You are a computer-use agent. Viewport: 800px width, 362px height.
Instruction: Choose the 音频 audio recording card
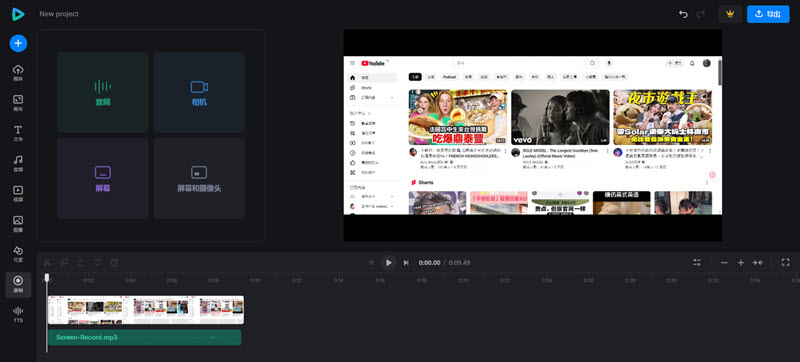click(103, 92)
